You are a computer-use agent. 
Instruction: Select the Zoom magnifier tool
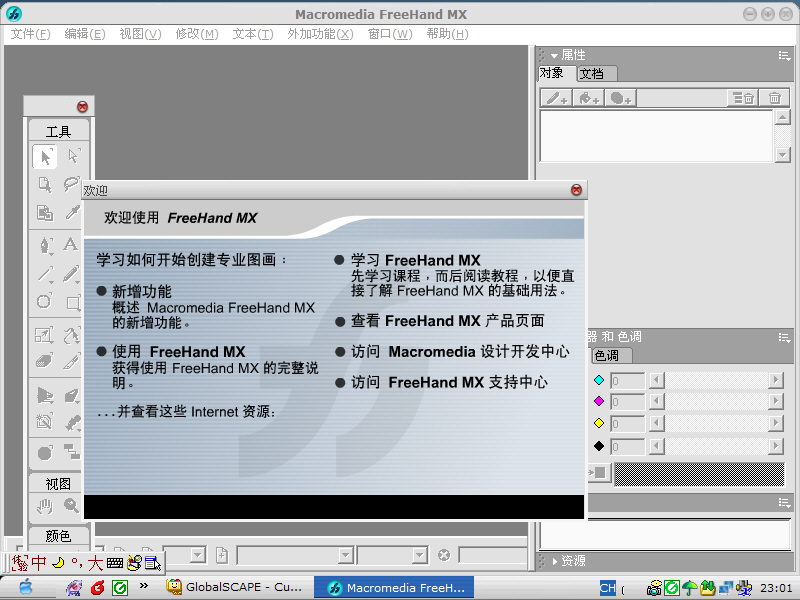pyautogui.click(x=71, y=506)
